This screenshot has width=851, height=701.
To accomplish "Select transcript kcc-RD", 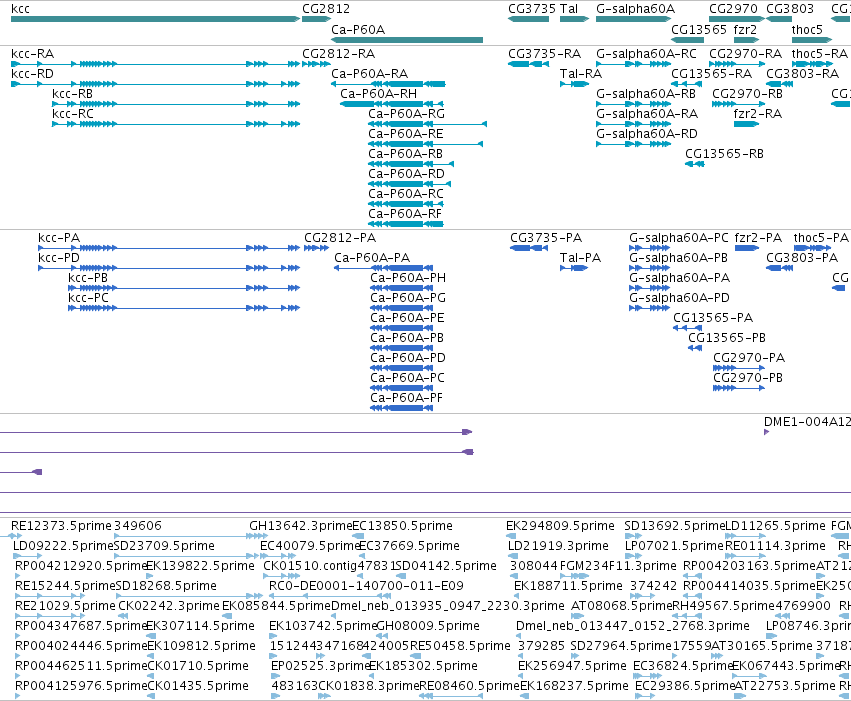I will coord(33,74).
